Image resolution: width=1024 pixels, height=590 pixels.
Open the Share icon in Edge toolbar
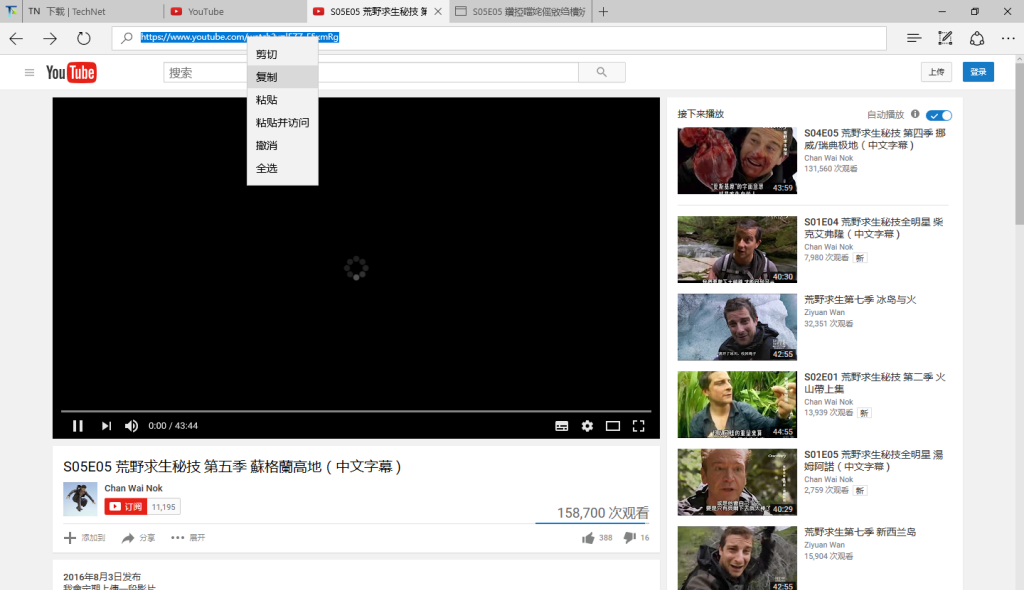click(x=977, y=39)
